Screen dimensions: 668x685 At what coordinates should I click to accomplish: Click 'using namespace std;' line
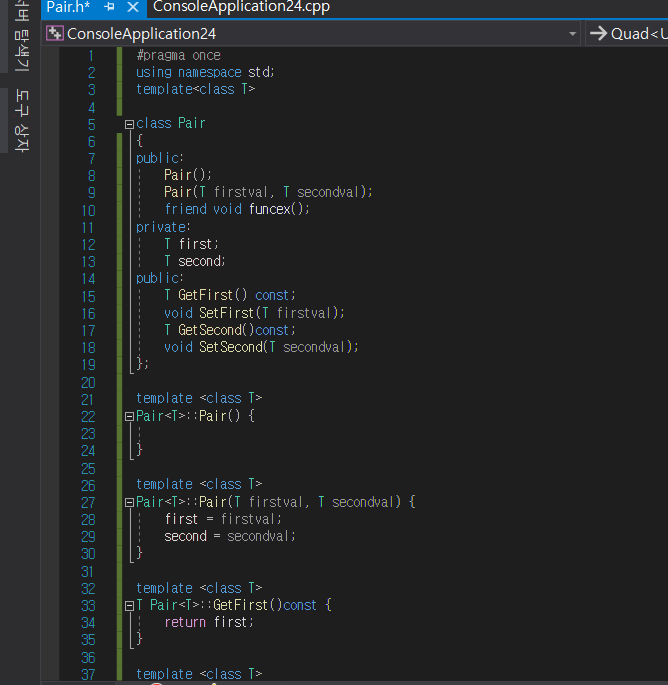[205, 72]
